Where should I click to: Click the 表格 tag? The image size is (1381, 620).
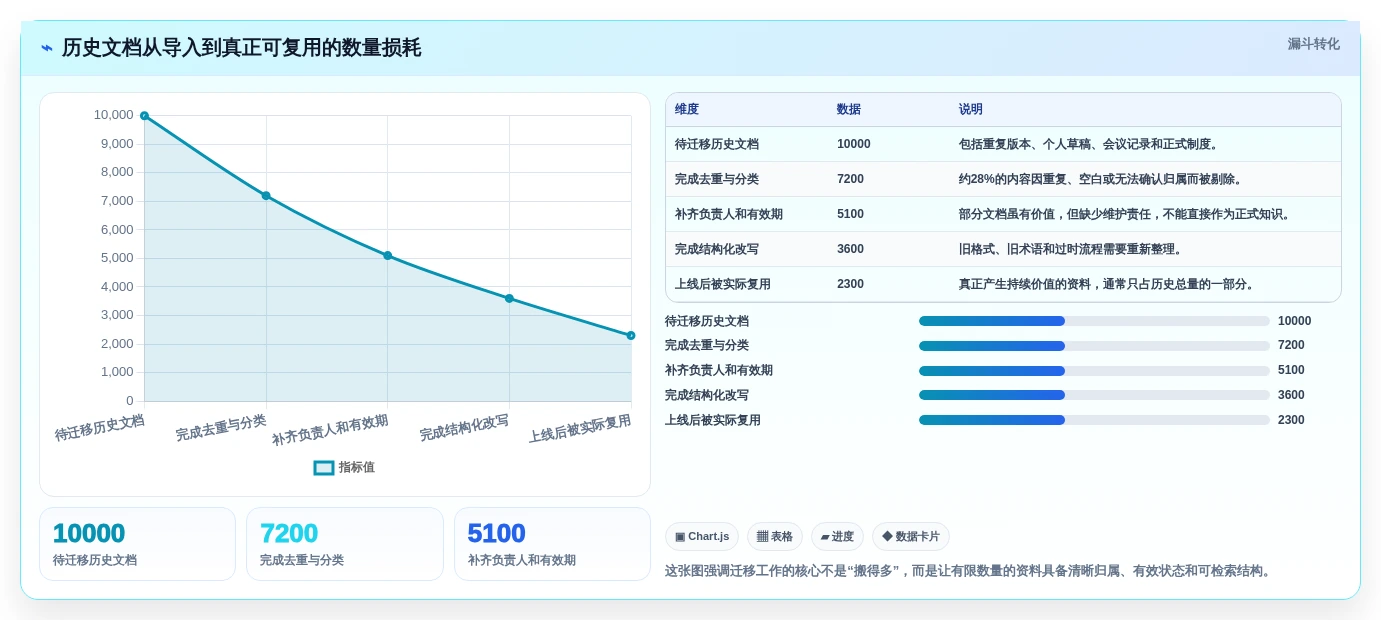tap(775, 537)
